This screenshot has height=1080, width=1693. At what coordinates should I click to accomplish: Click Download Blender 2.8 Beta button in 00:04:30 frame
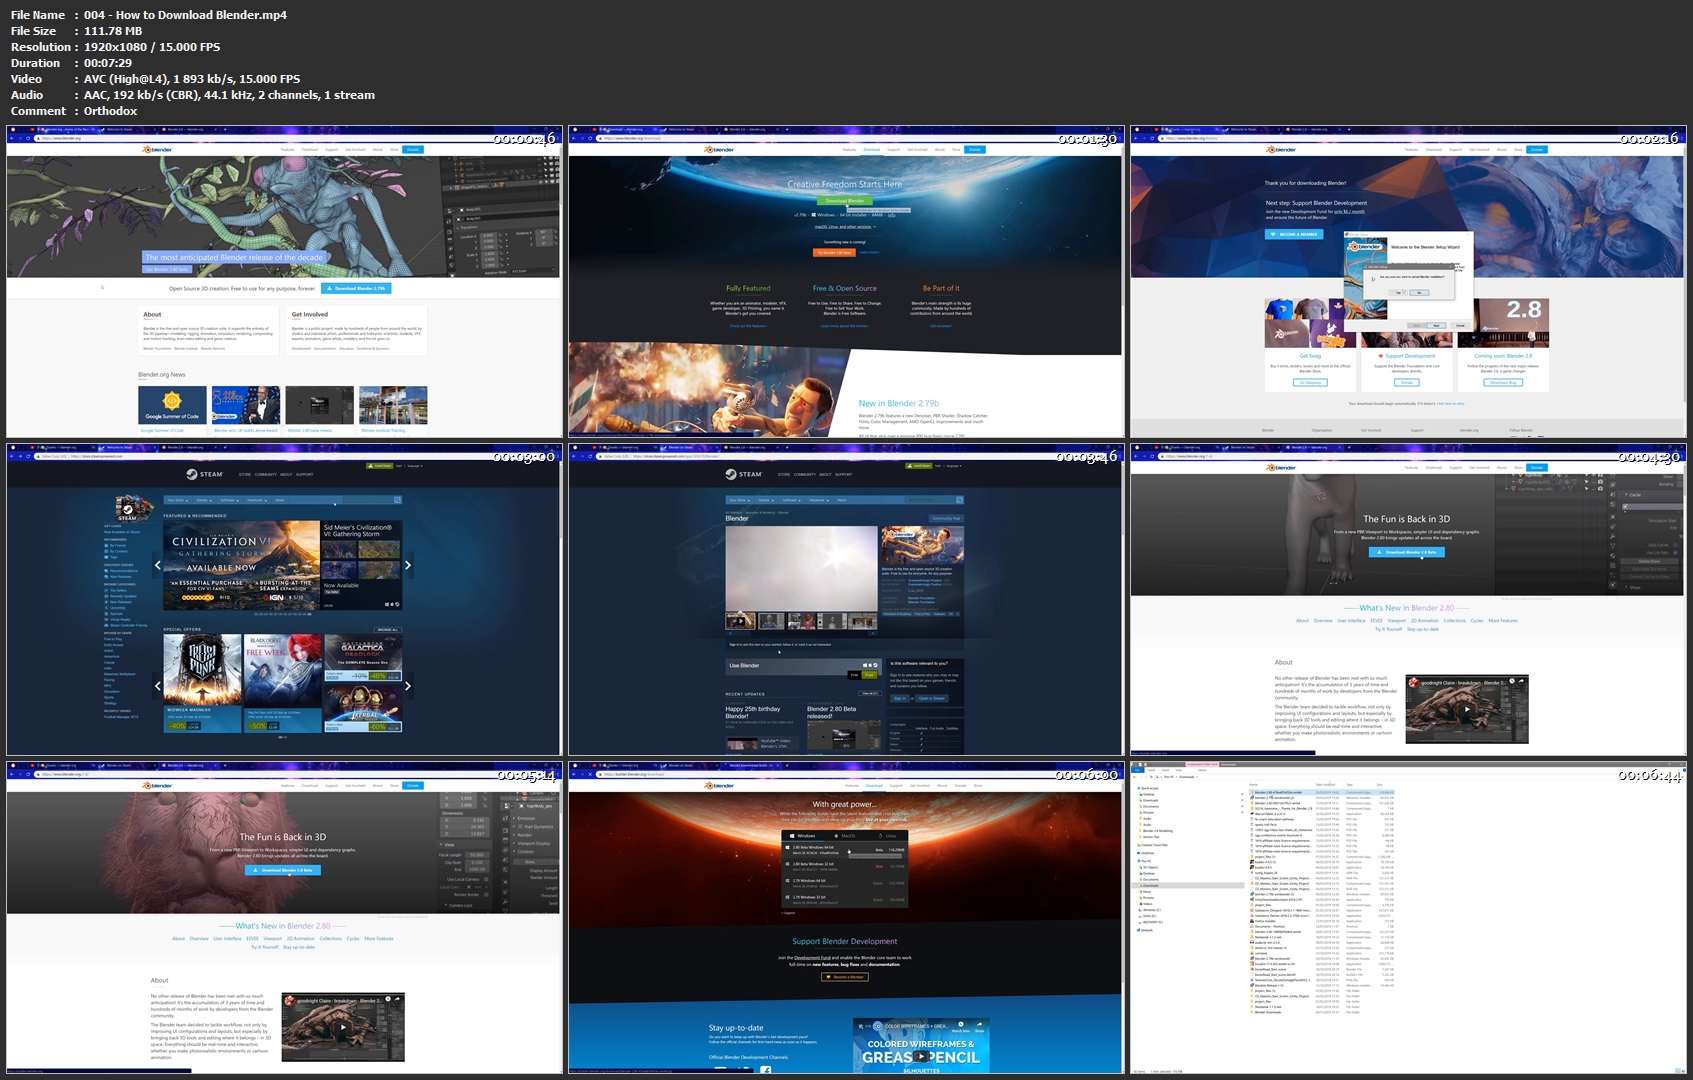tap(1406, 552)
